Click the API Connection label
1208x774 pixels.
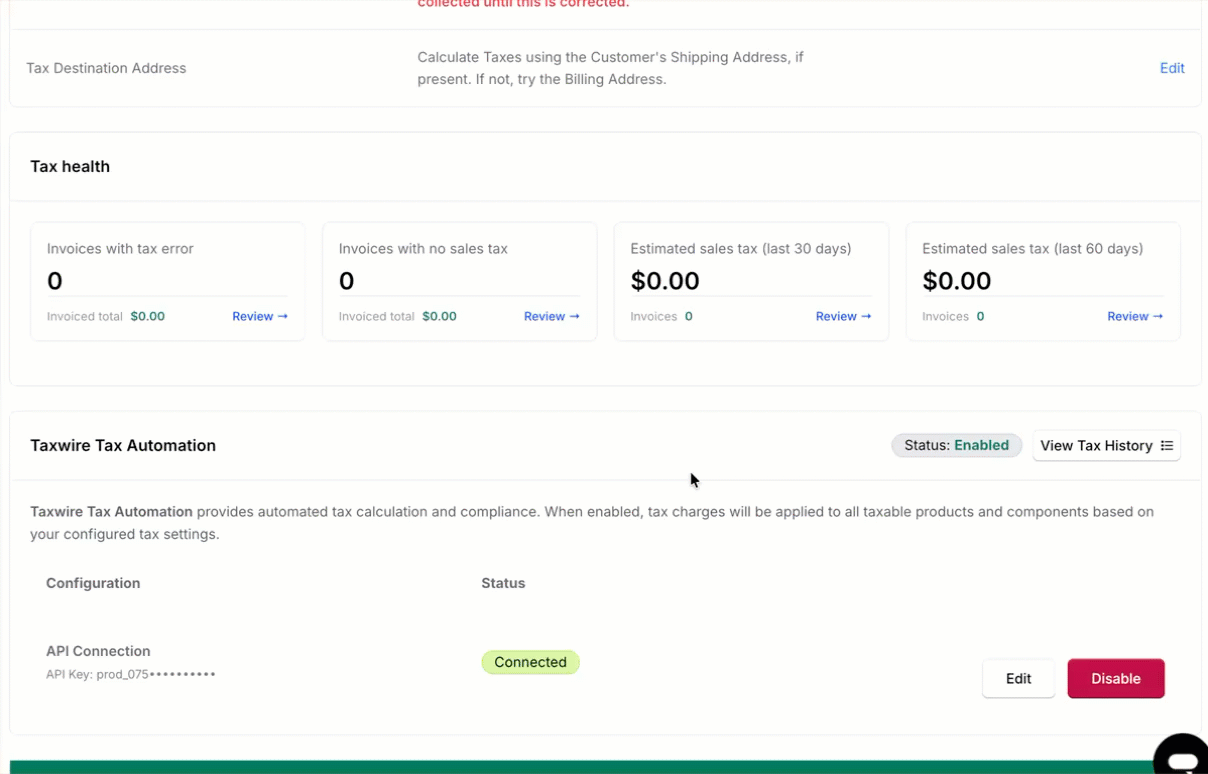(x=98, y=651)
